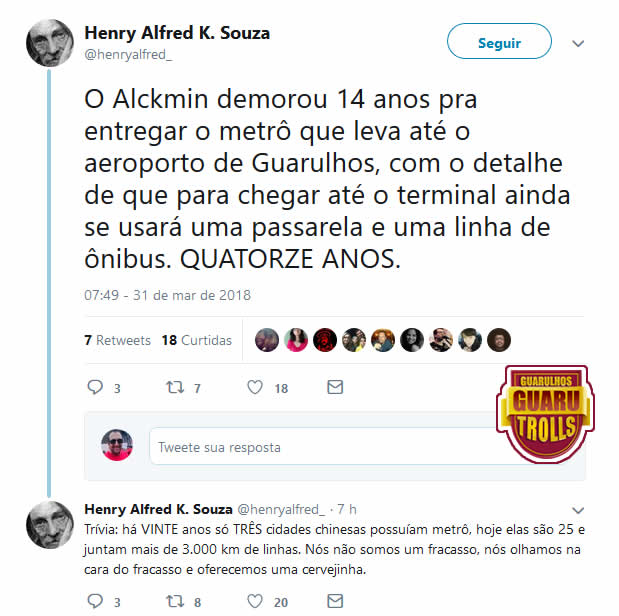Click the Seguir follow button
The height and width of the screenshot is (616, 619).
(x=499, y=41)
